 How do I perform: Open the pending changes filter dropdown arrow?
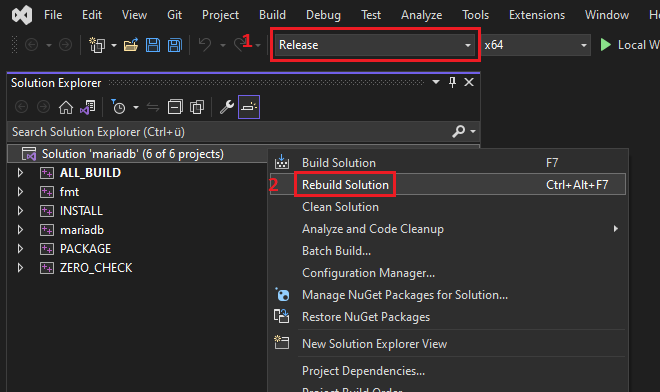pyautogui.click(x=136, y=107)
